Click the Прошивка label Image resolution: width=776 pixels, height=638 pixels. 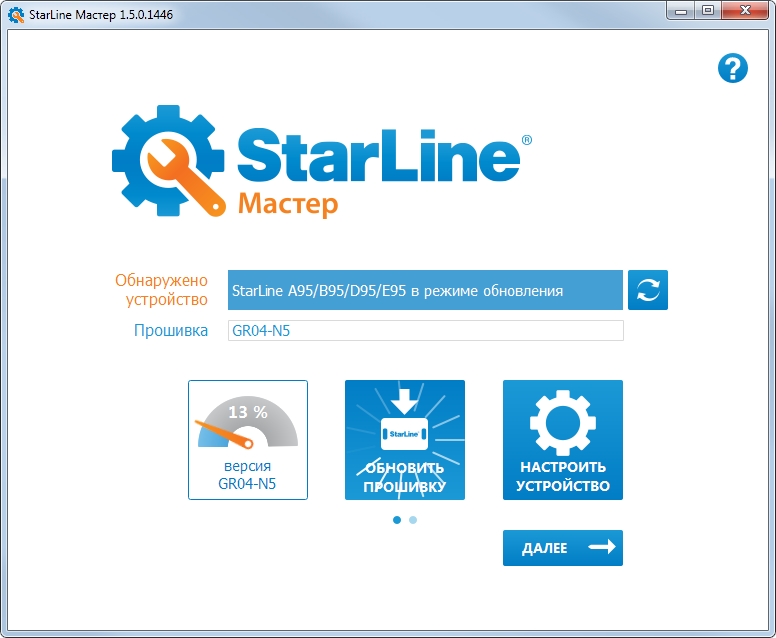click(171, 331)
